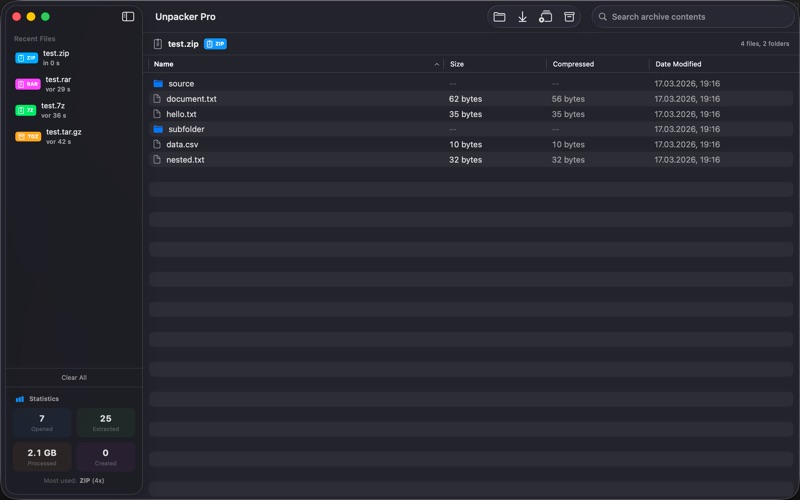This screenshot has height=500, width=800.
Task: Sort by the Name column header
Action: 163,64
